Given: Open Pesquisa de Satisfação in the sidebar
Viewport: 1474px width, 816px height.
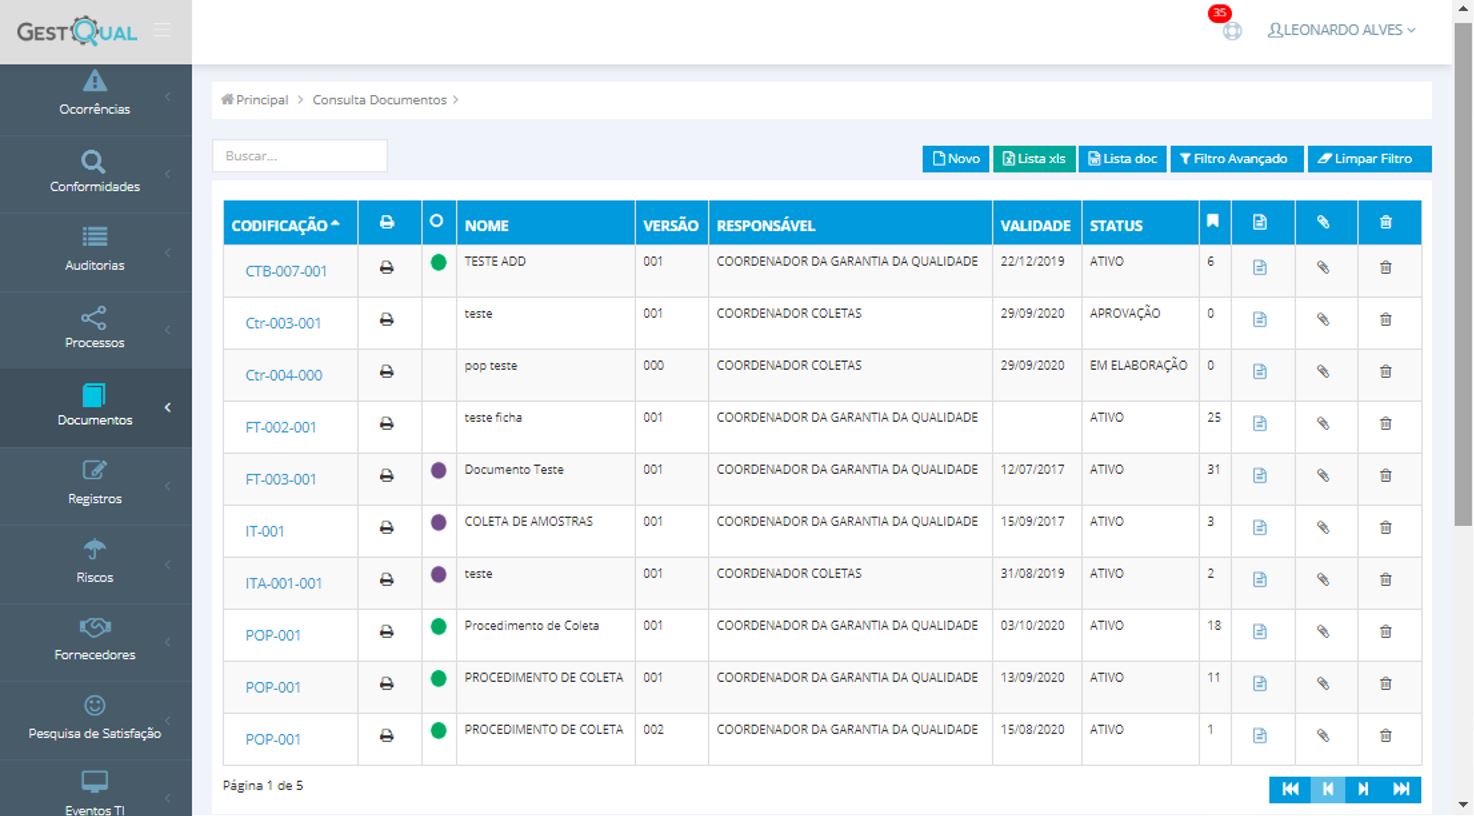Looking at the screenshot, I should 95,719.
